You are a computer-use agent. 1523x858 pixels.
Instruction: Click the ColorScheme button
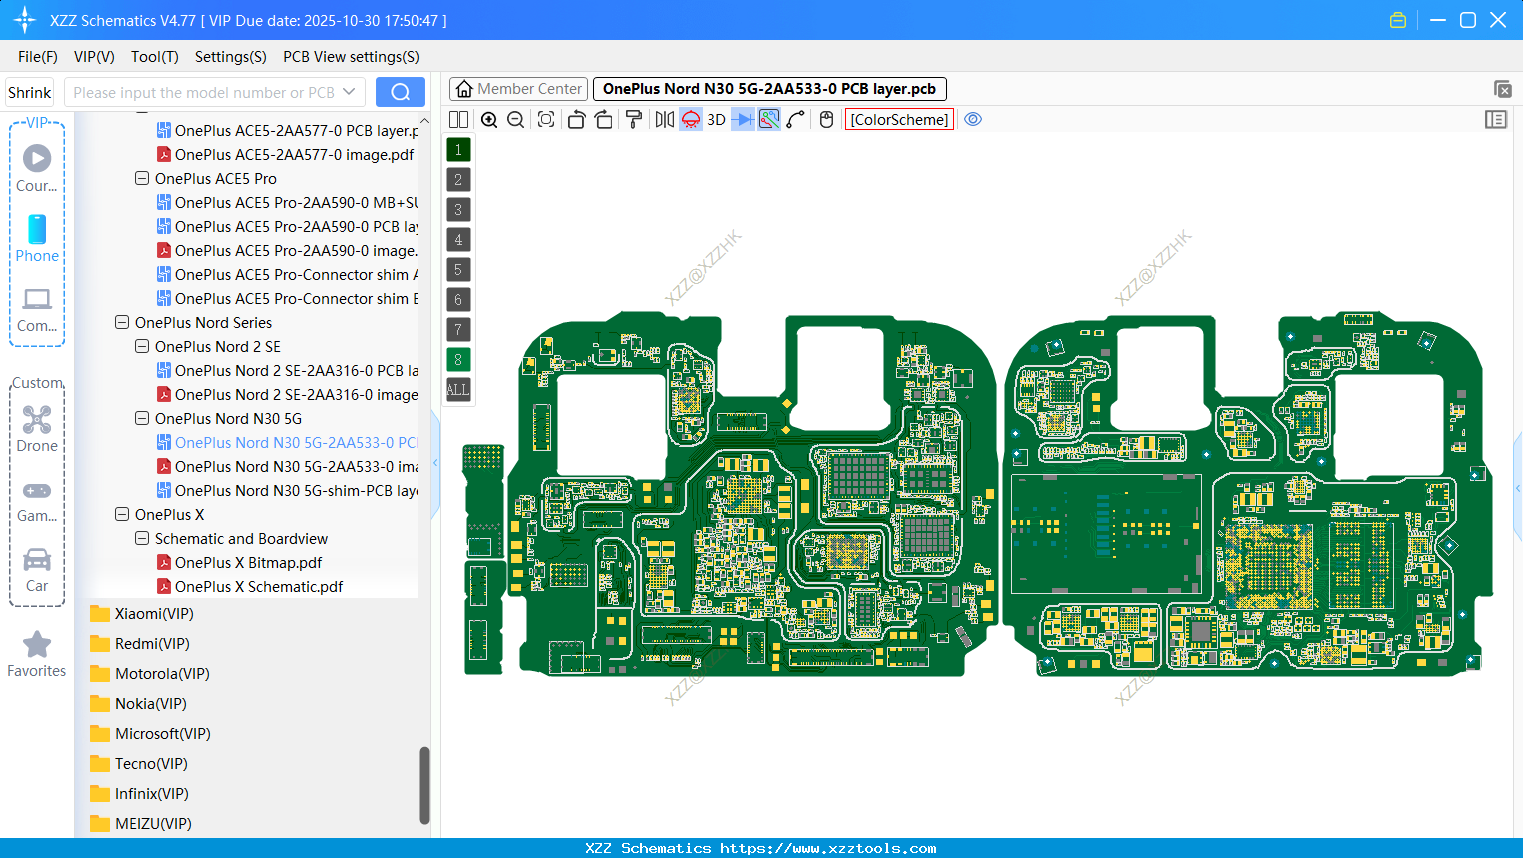(898, 119)
